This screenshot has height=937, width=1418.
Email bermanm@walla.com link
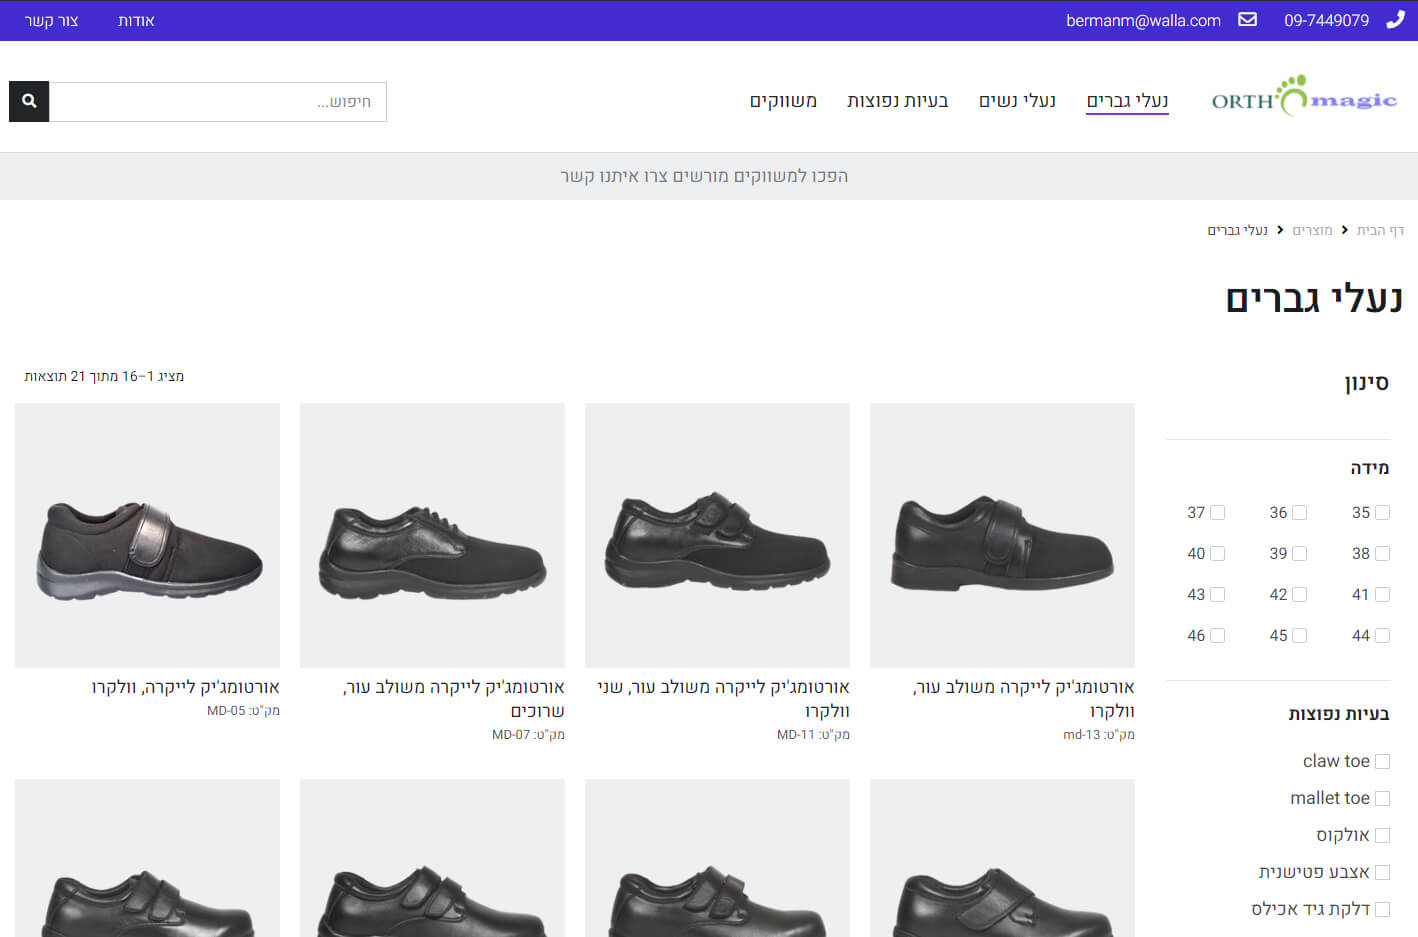point(1143,20)
